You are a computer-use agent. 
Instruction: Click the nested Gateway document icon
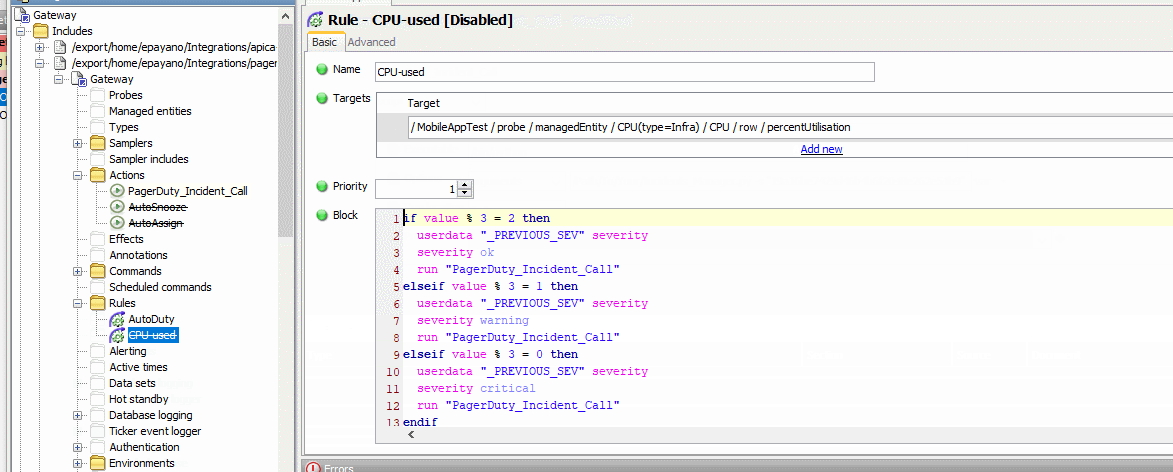point(79,79)
